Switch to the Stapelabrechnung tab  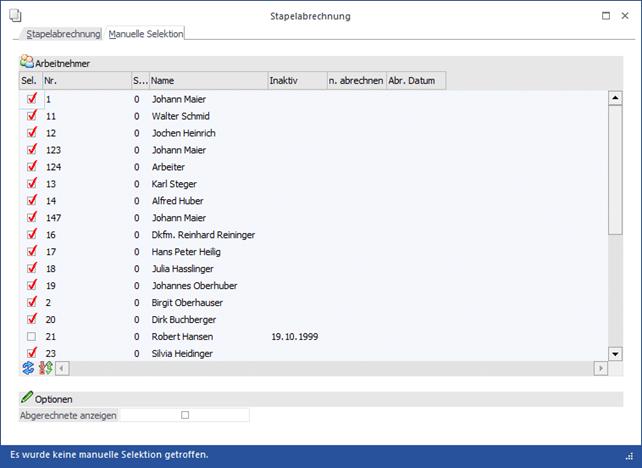point(64,34)
